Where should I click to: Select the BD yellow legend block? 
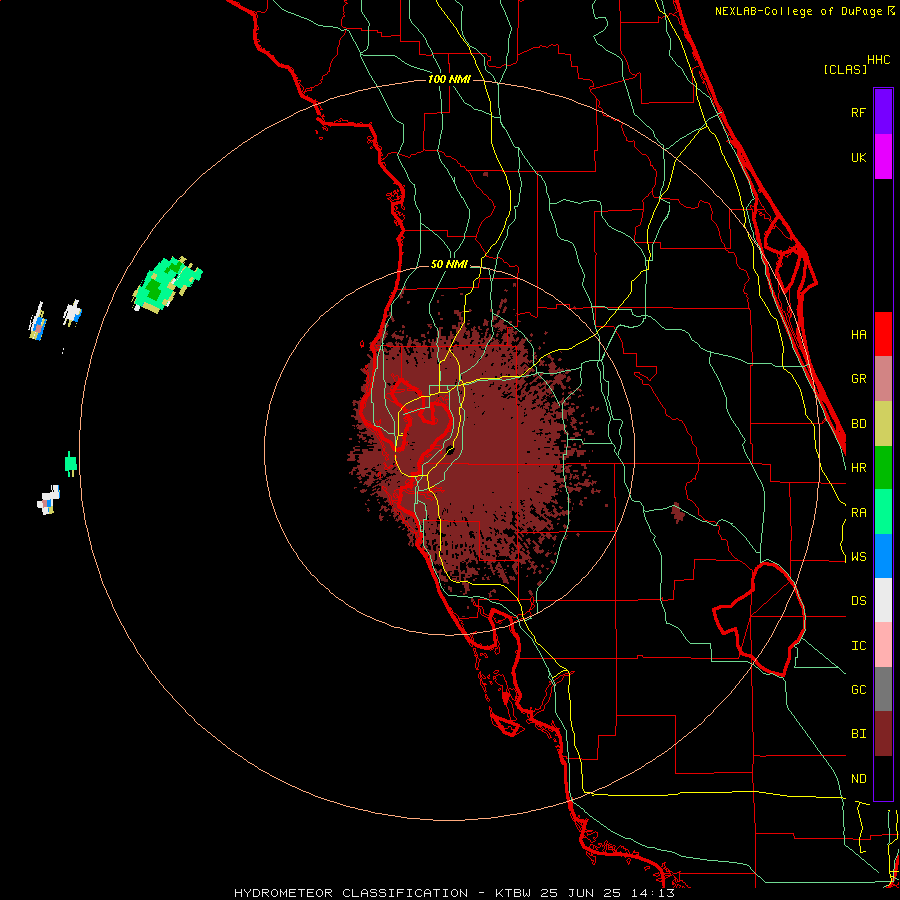coord(883,423)
